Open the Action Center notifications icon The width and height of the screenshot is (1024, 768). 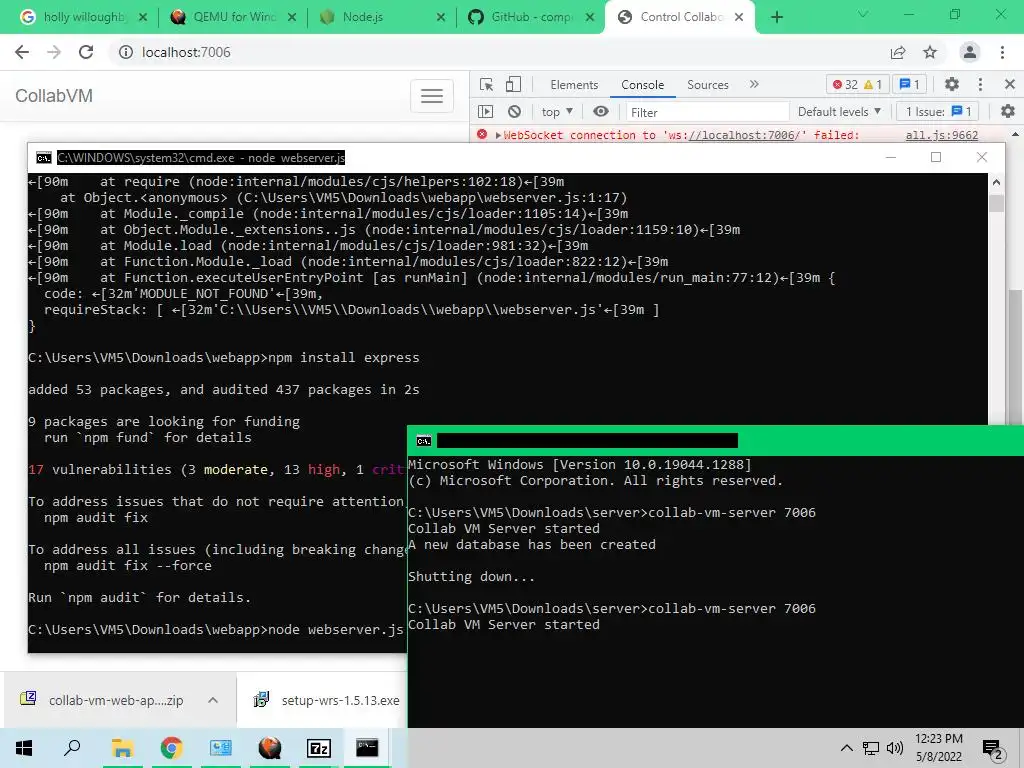pyautogui.click(x=993, y=749)
